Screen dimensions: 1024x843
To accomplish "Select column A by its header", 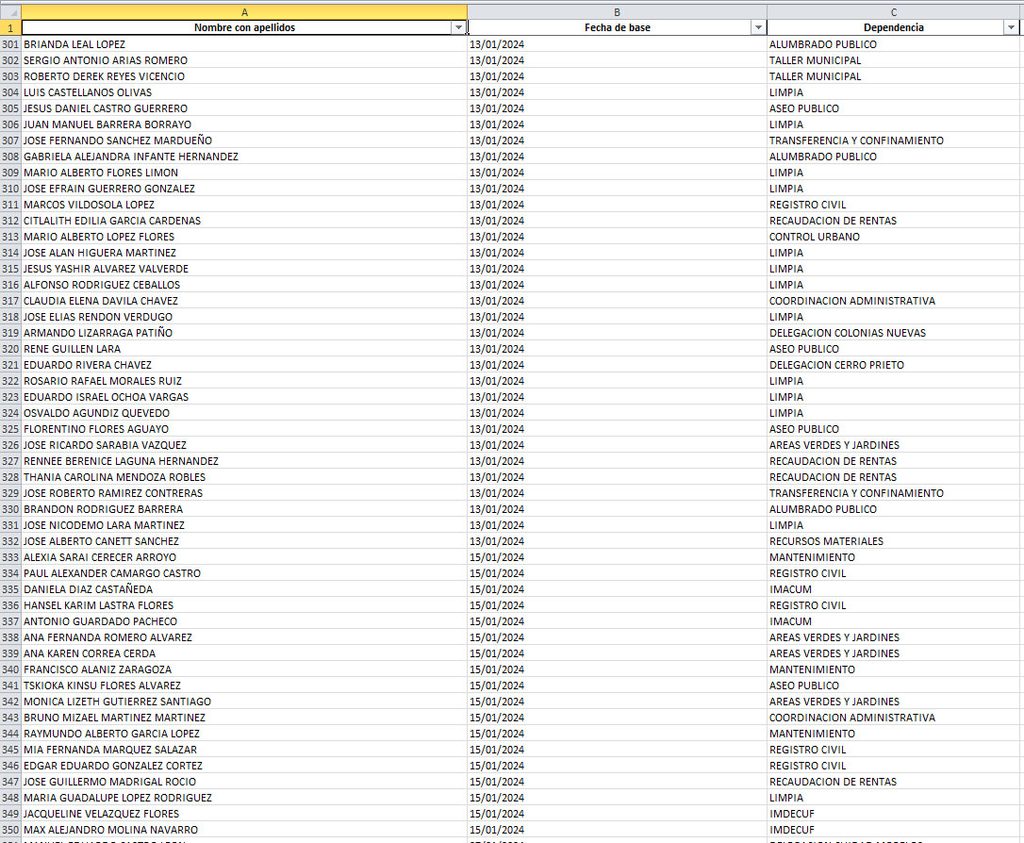I will pos(244,12).
